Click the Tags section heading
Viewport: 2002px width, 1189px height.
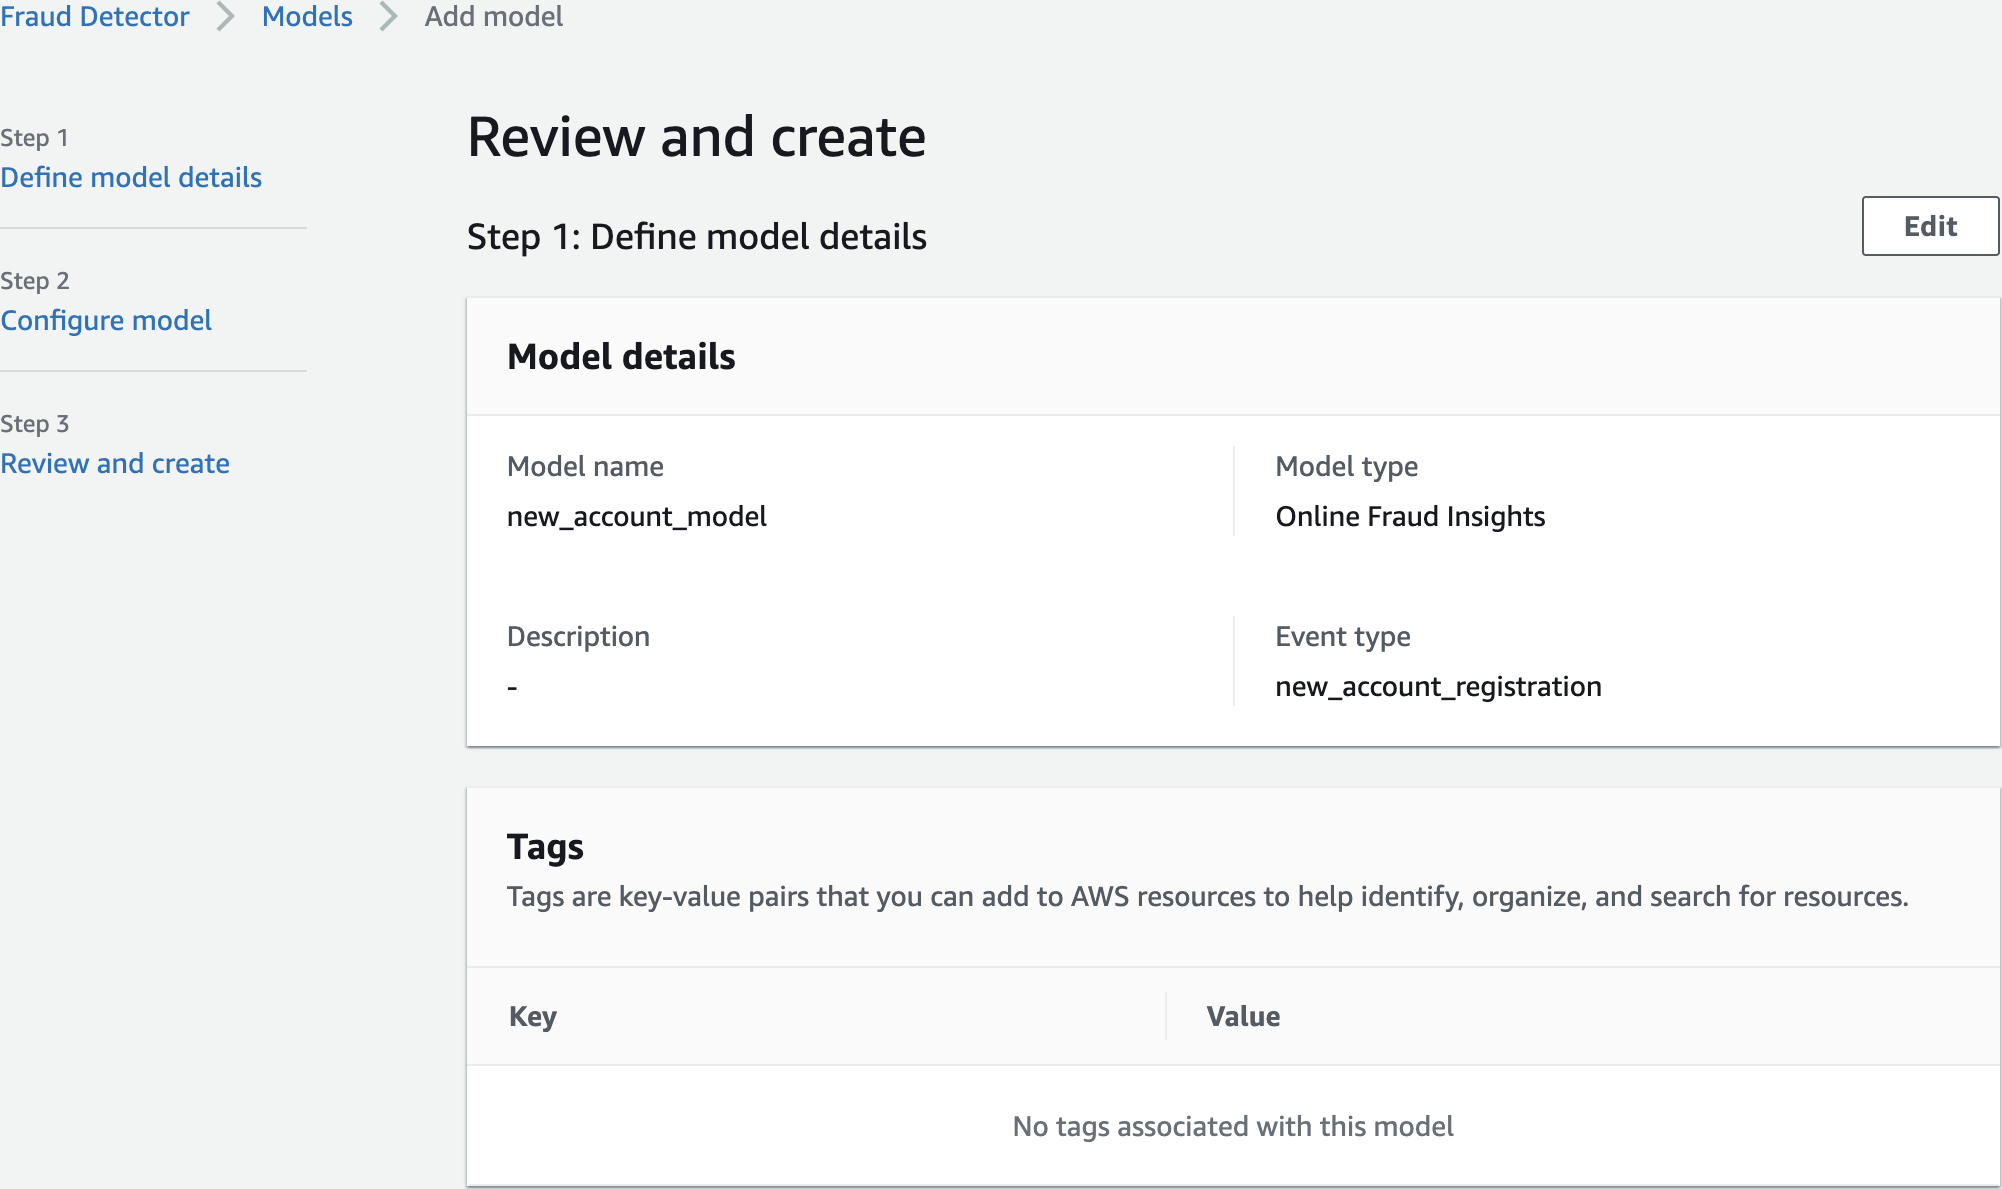[x=545, y=847]
